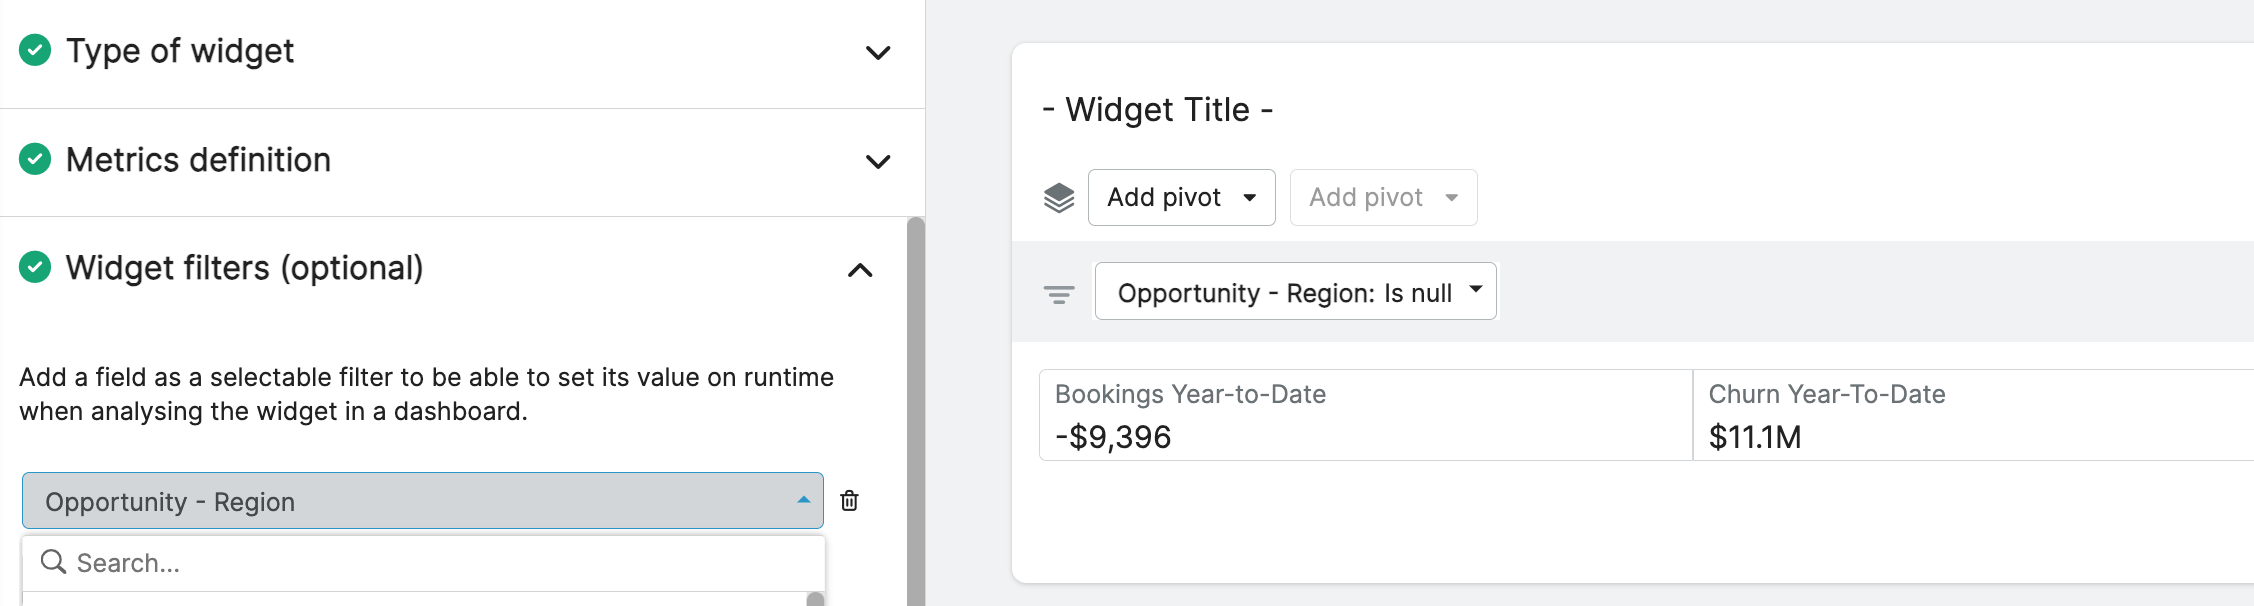
Task: Expand the Type of widget section
Action: click(878, 52)
